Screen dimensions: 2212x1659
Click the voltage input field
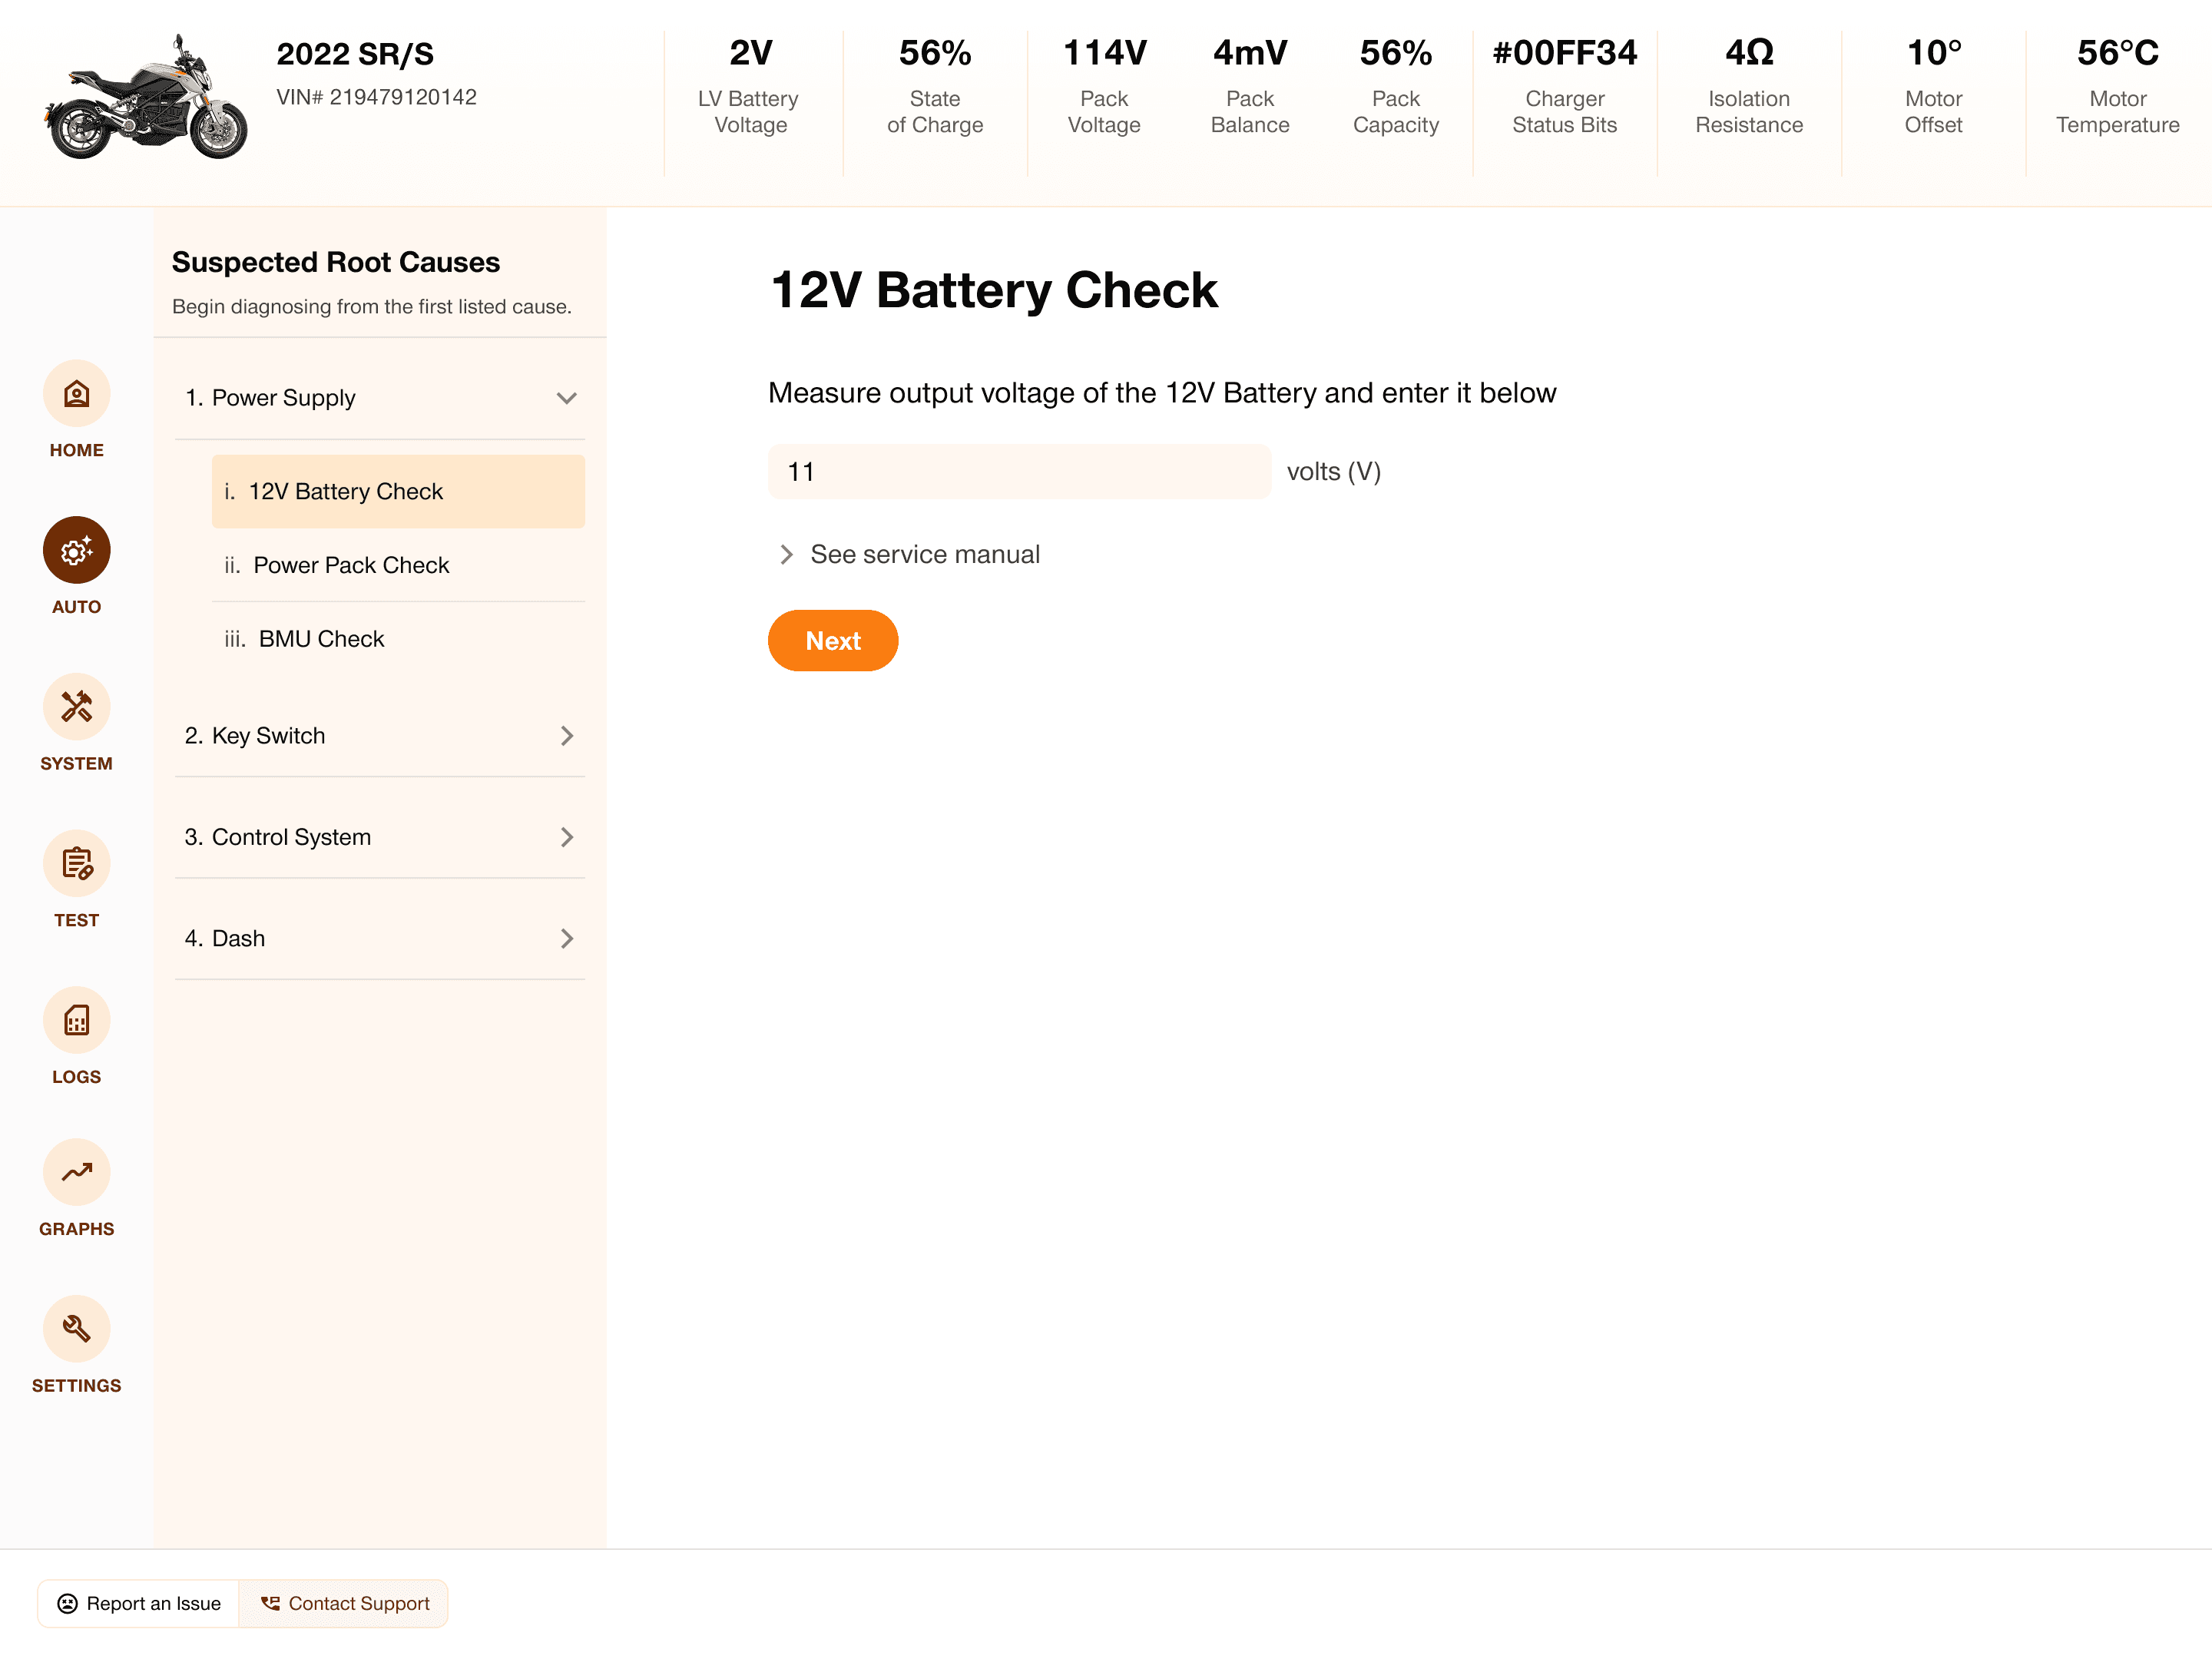[x=1018, y=472]
